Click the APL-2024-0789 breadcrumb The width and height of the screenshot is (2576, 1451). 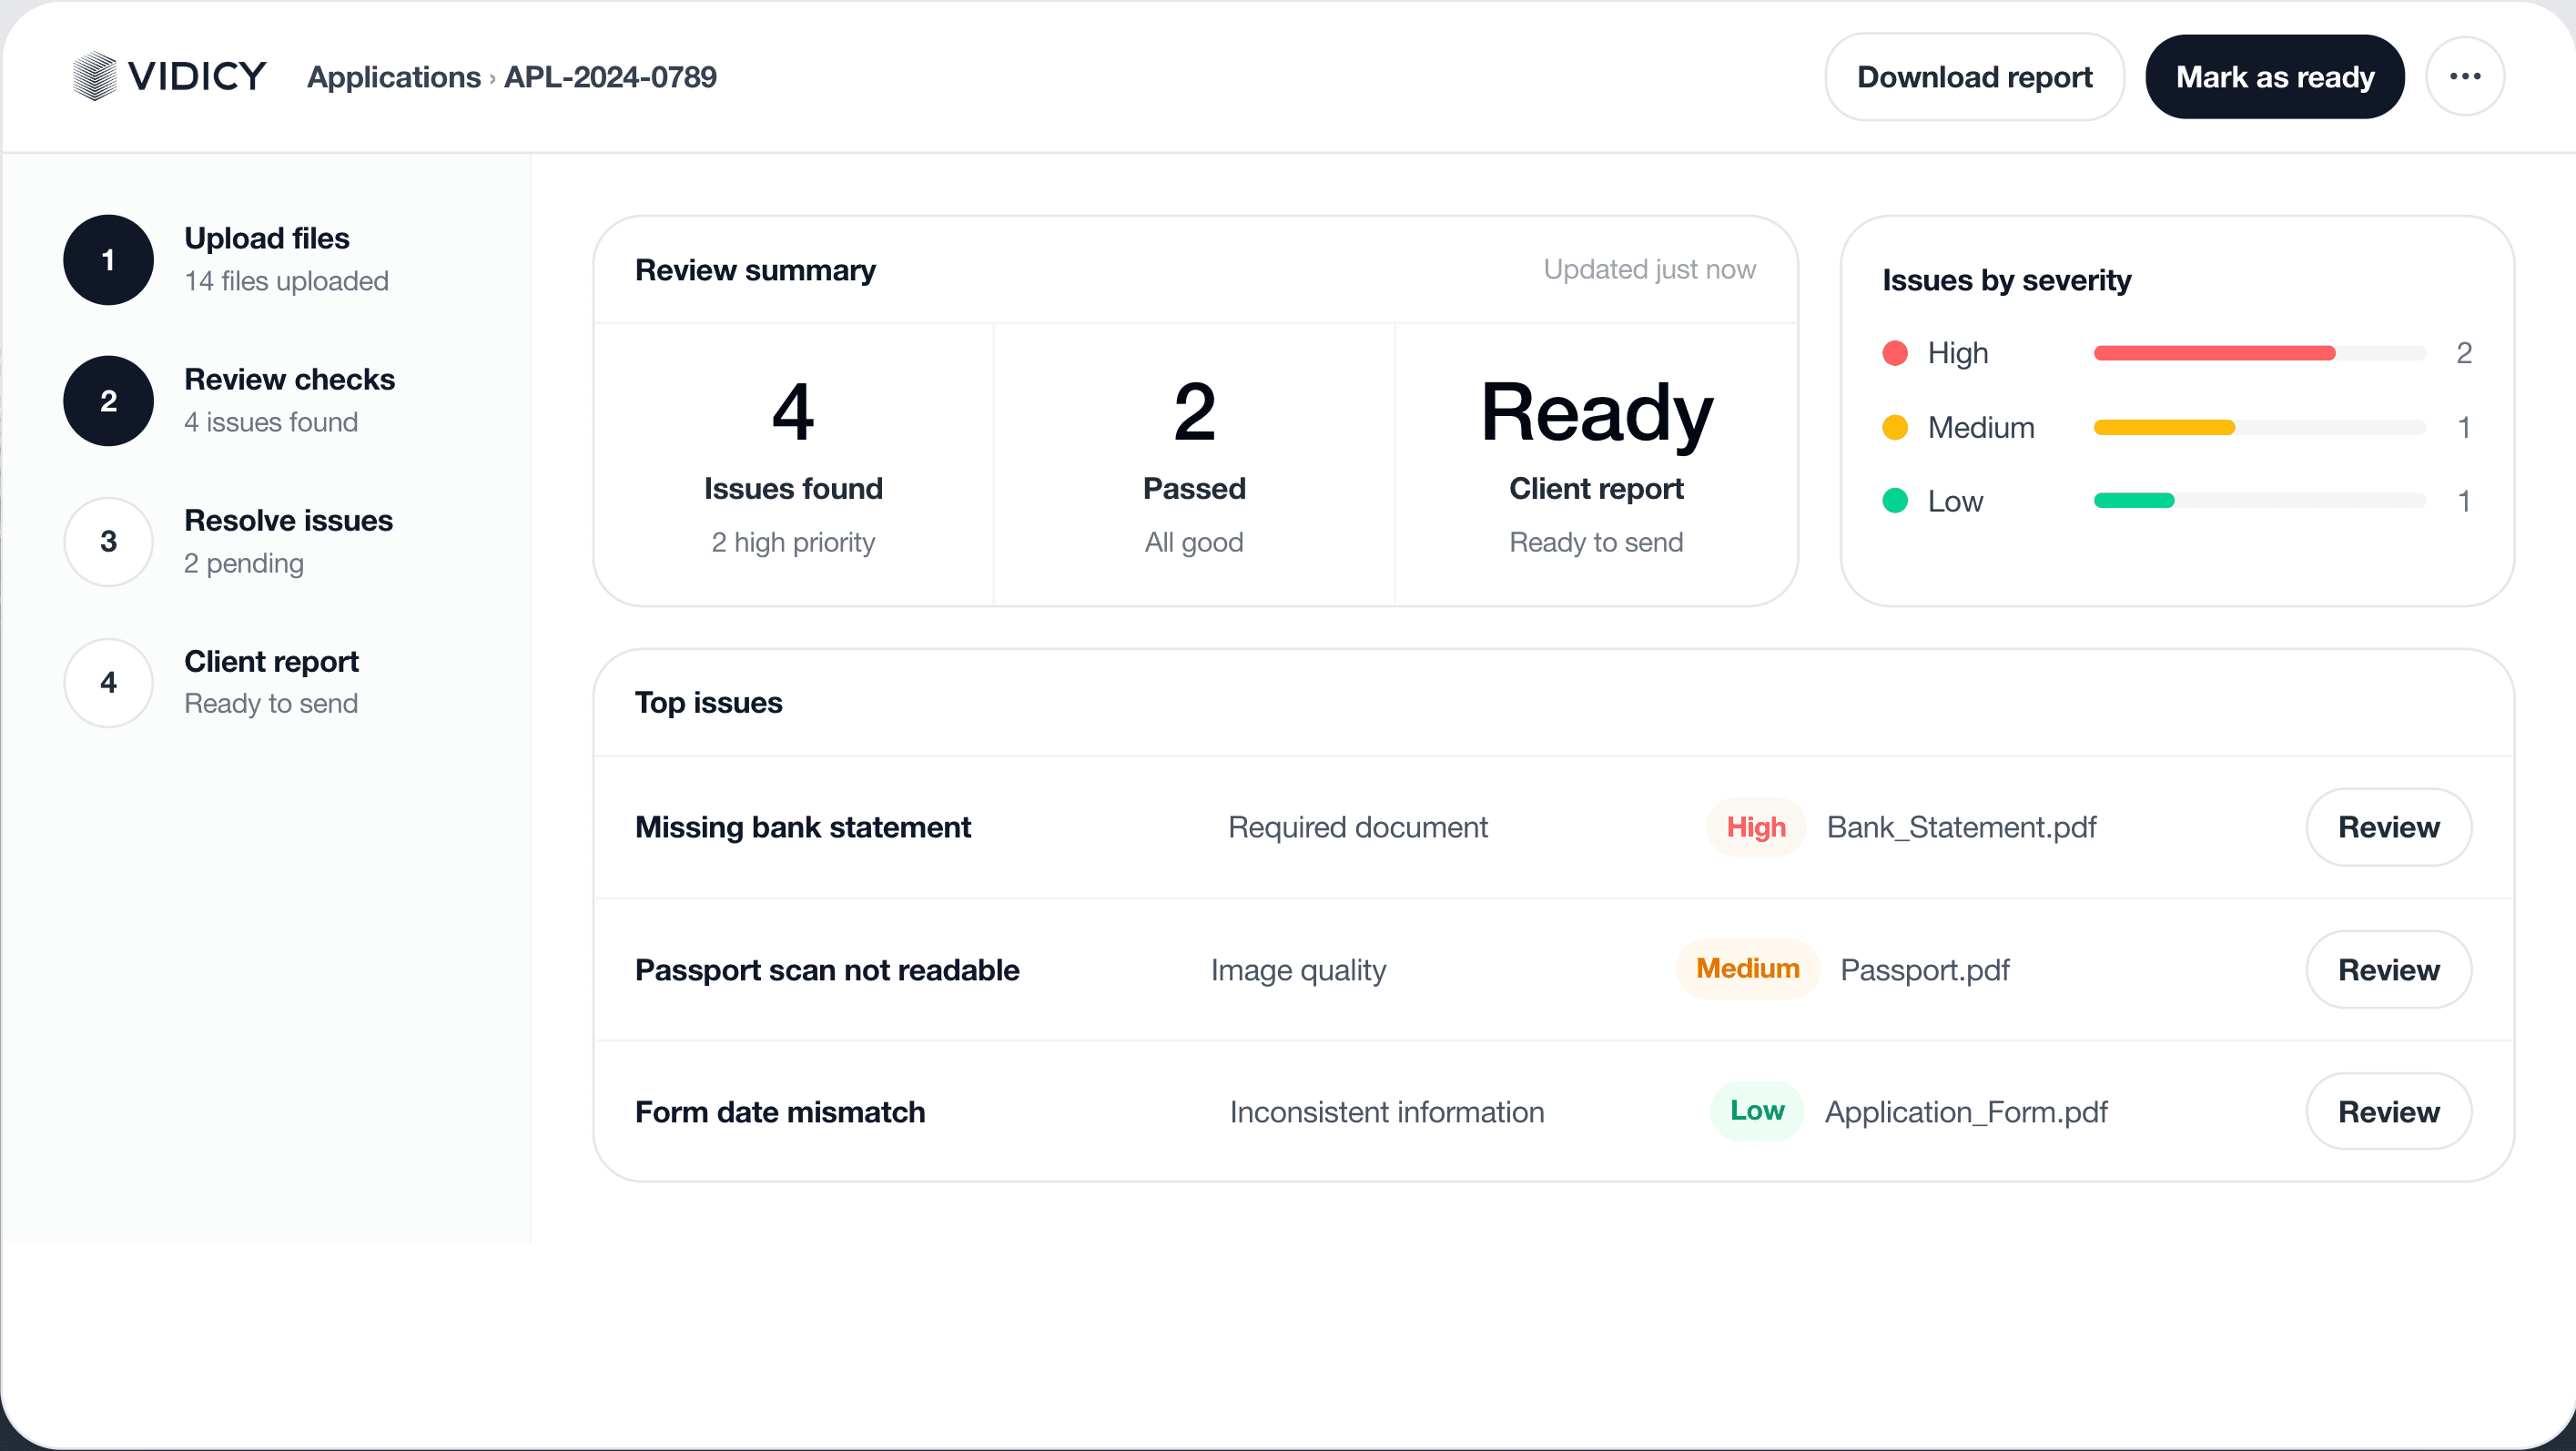pos(610,77)
